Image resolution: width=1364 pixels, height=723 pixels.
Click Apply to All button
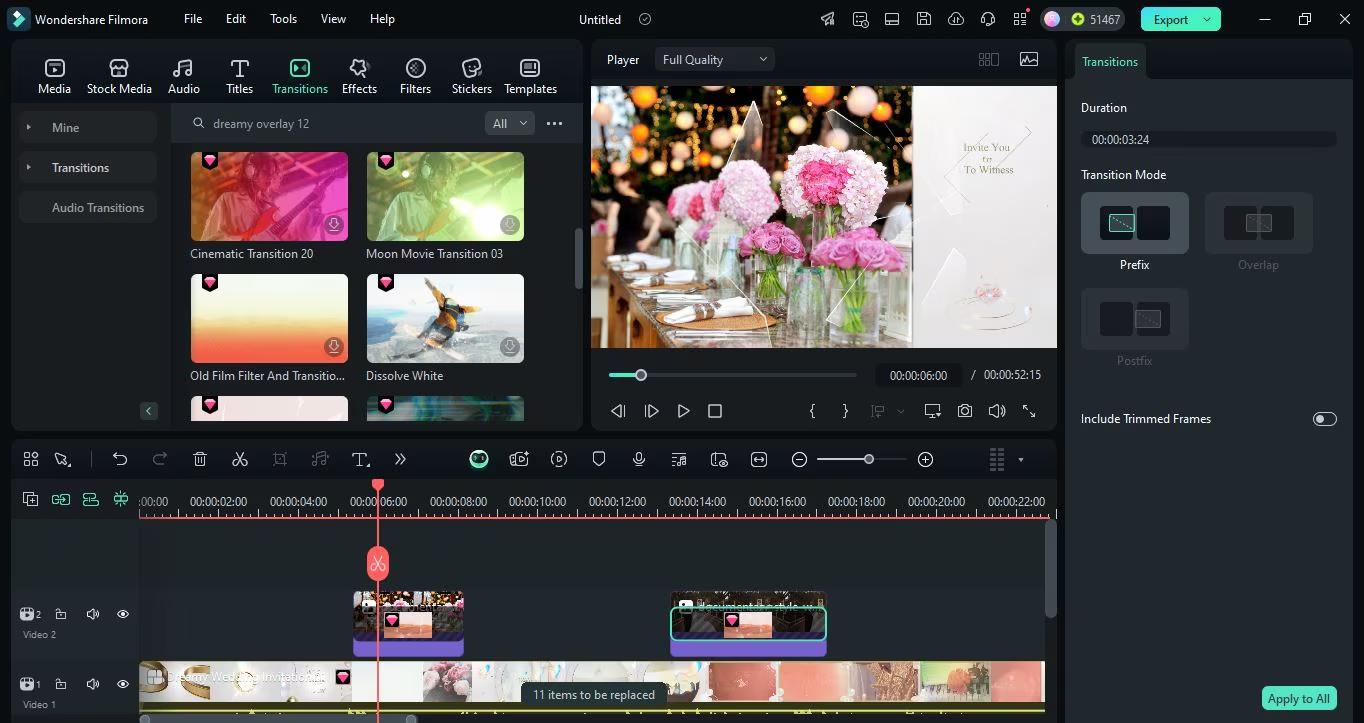(x=1299, y=699)
